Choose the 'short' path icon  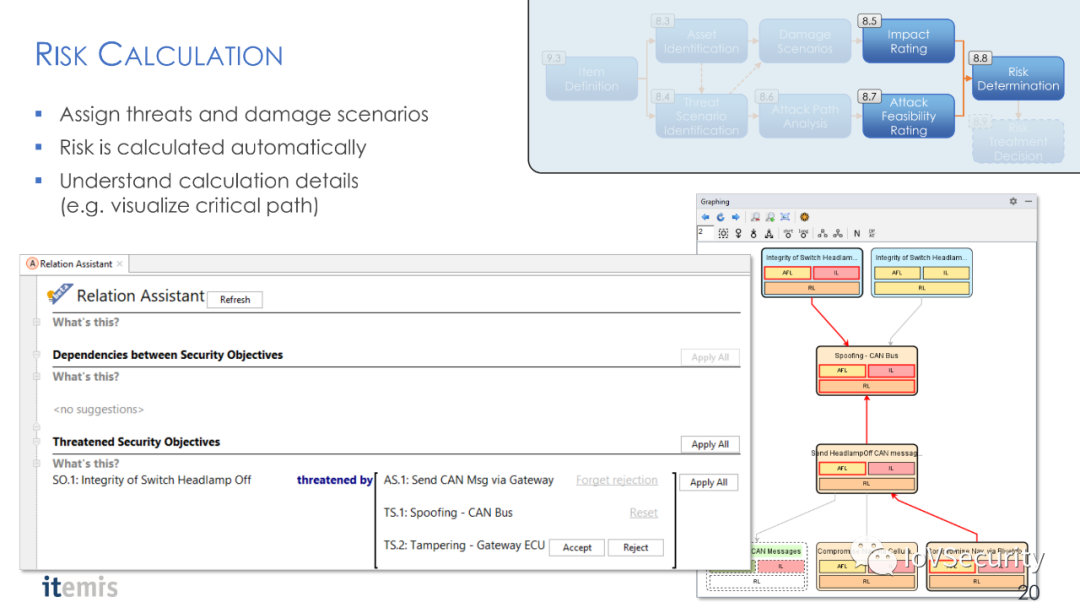(788, 233)
